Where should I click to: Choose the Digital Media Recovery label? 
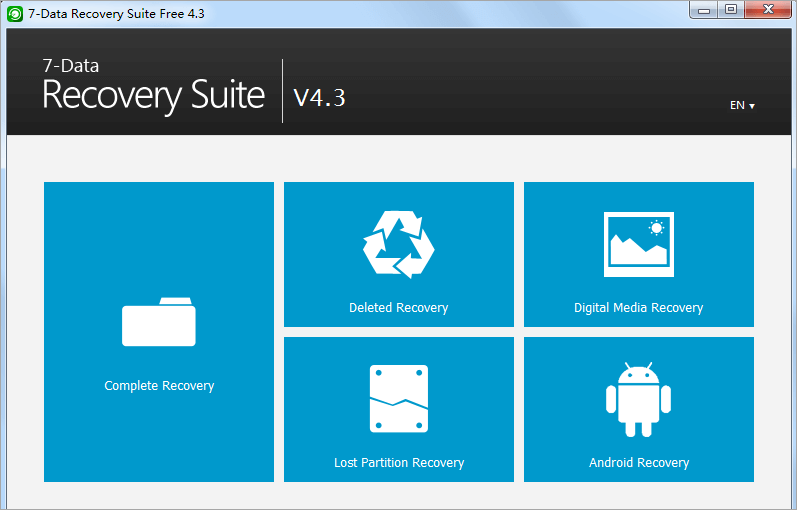tap(638, 308)
